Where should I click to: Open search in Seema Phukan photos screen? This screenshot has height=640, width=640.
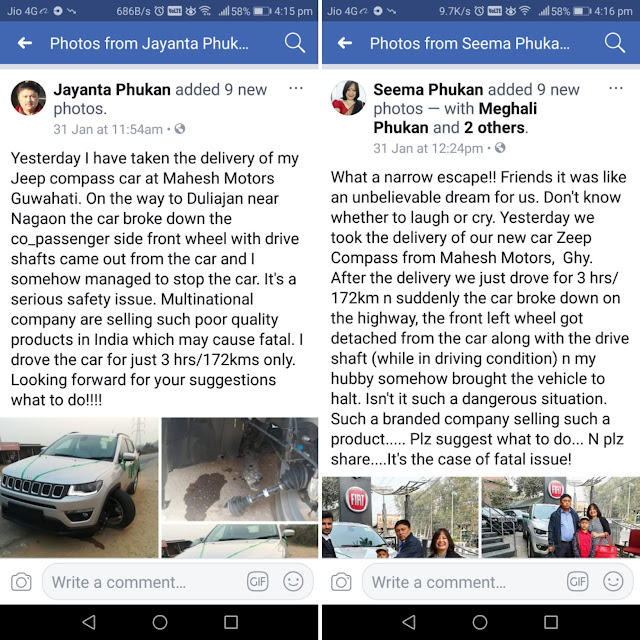pyautogui.click(x=614, y=43)
